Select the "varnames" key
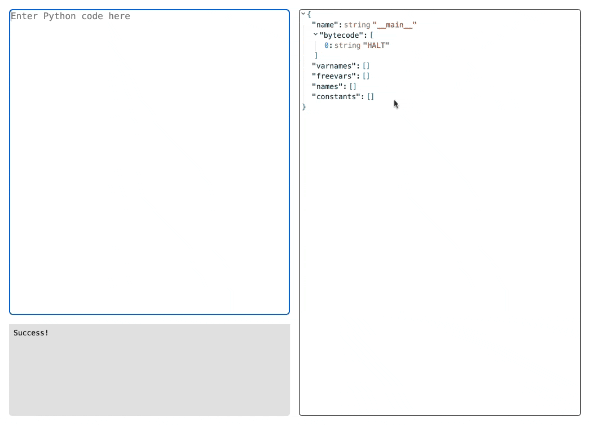Image resolution: width=590 pixels, height=425 pixels. (334, 66)
